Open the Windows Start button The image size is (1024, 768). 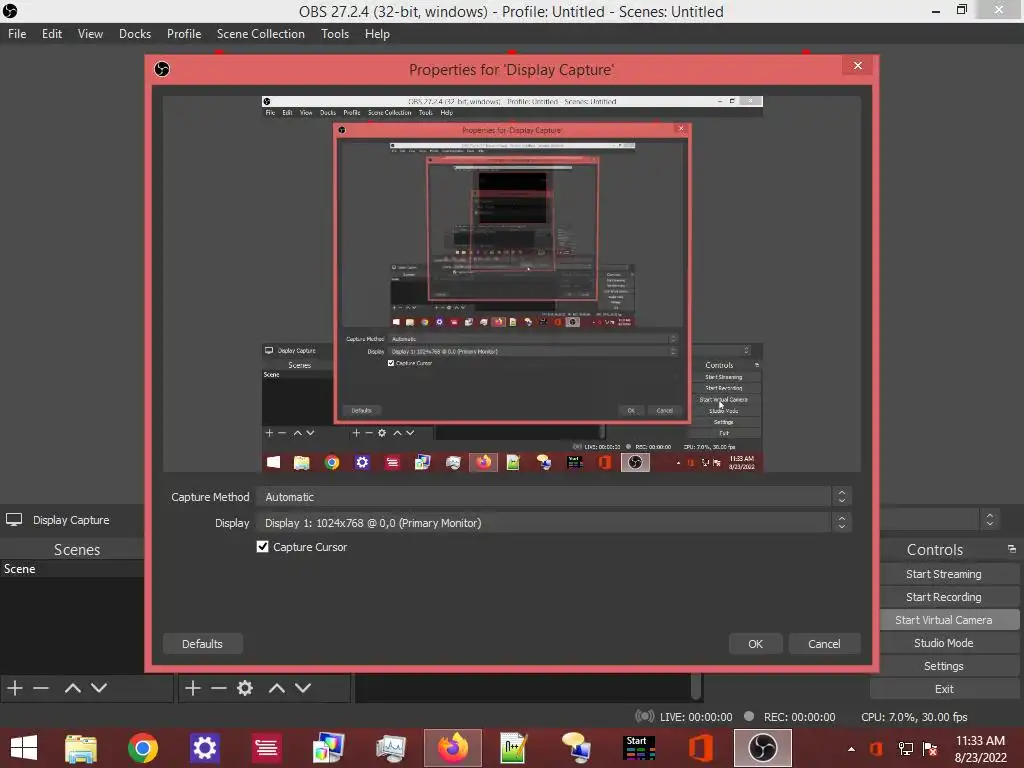pyautogui.click(x=24, y=748)
